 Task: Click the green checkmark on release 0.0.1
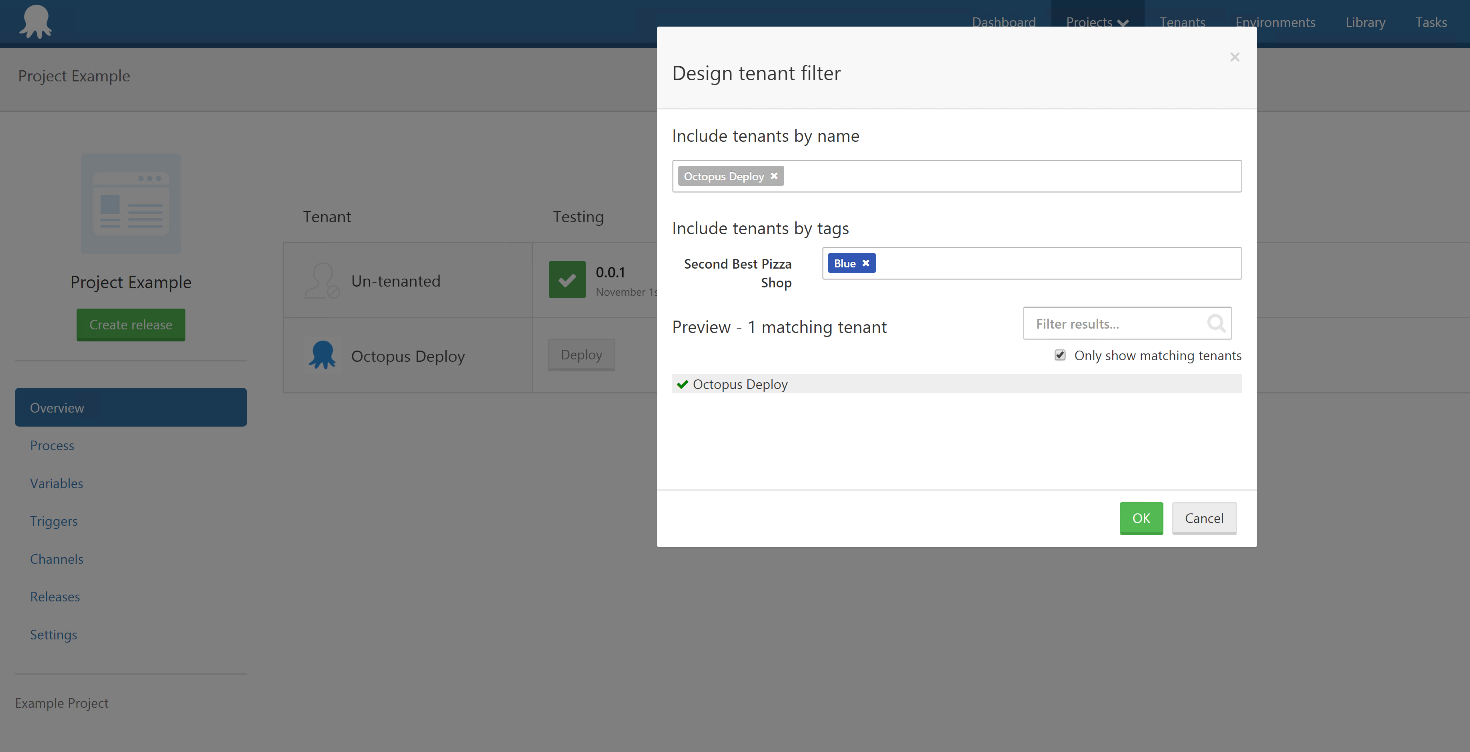click(567, 279)
